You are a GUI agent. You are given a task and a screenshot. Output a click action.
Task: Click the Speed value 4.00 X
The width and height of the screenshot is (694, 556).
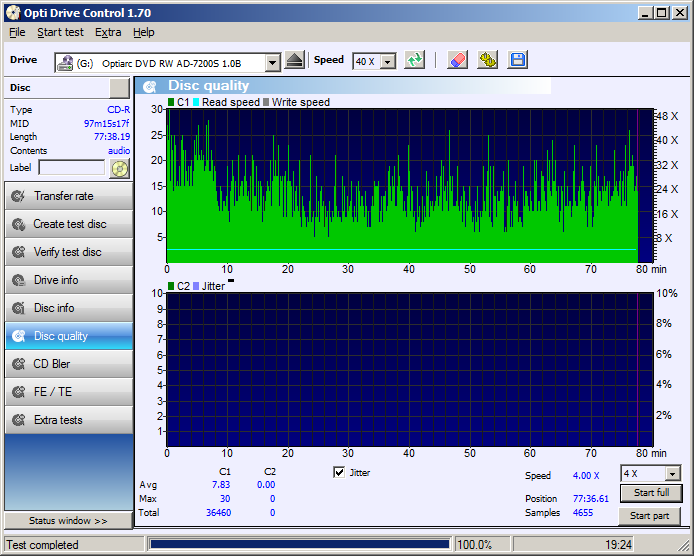586,476
